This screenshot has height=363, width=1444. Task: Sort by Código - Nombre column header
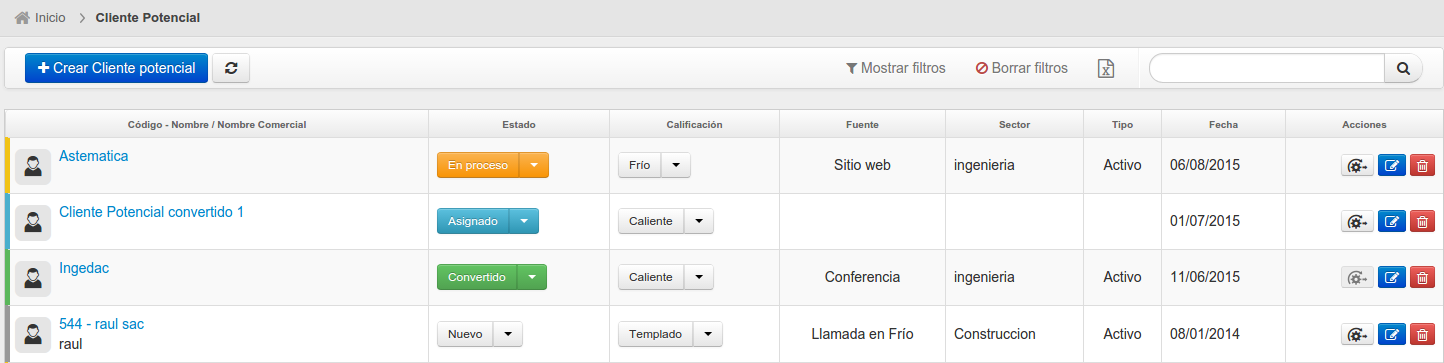217,125
